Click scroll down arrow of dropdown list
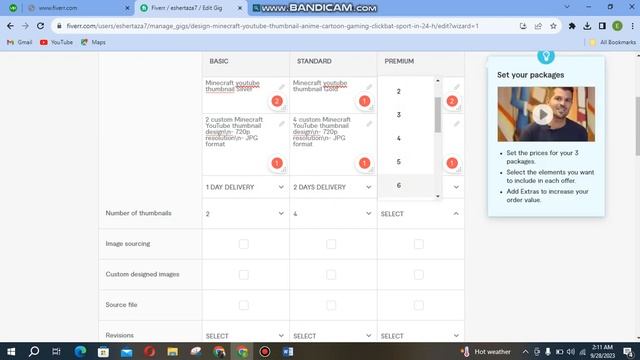The image size is (640, 360). 438,196
